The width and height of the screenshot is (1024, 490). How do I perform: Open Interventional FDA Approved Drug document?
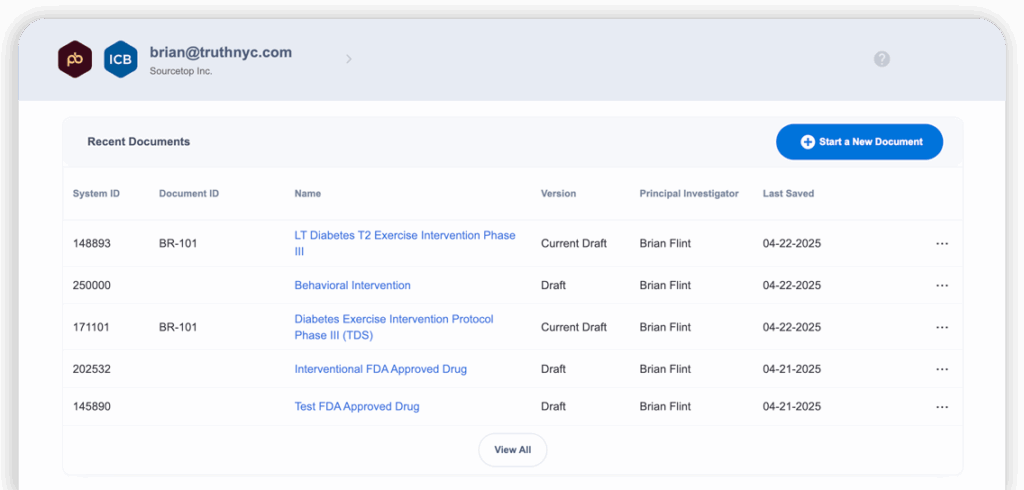(380, 369)
